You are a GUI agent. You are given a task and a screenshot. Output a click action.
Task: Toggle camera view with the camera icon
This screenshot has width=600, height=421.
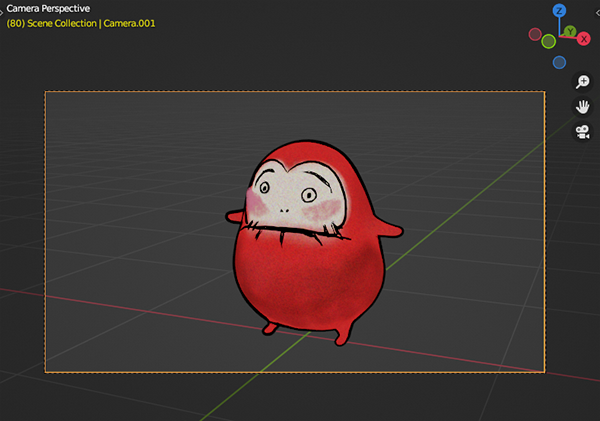[x=583, y=131]
